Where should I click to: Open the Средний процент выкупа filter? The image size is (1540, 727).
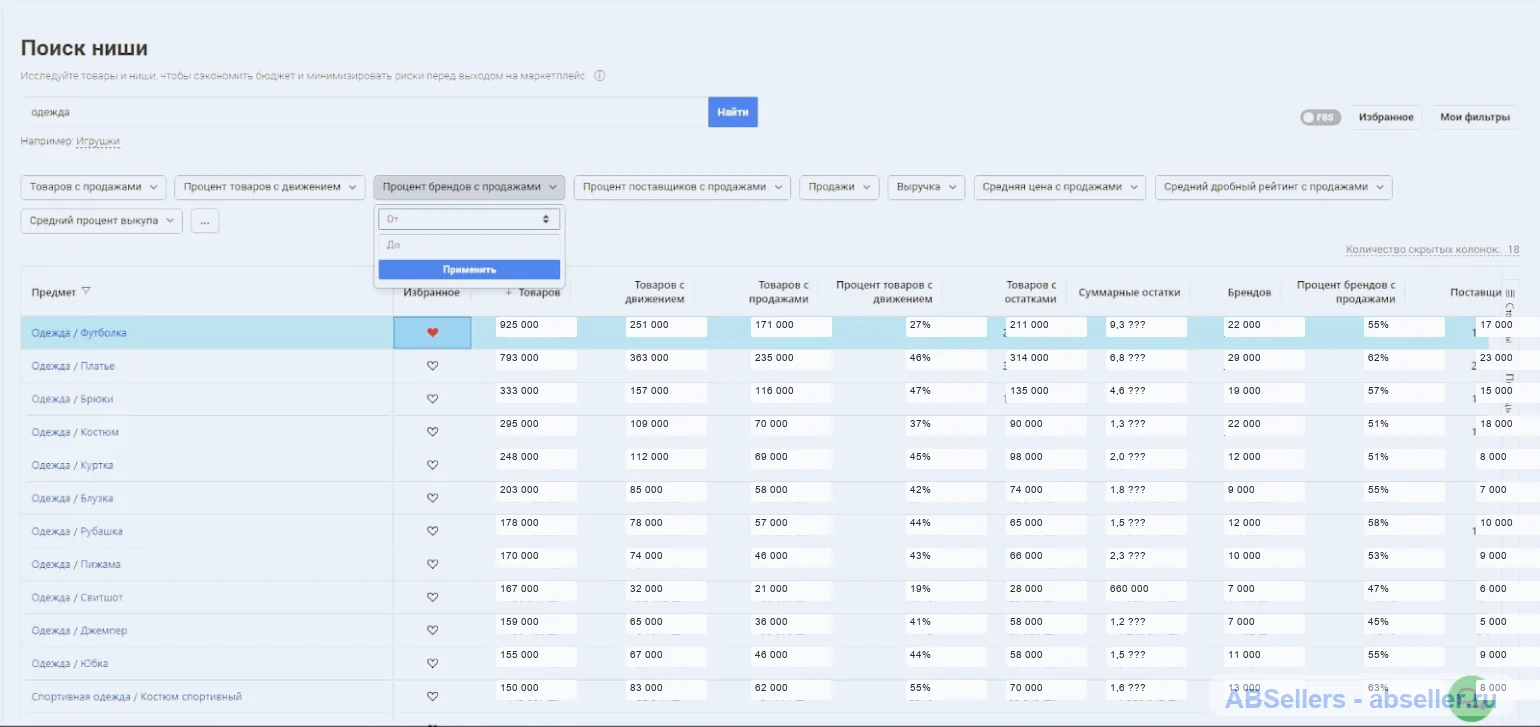pyautogui.click(x=101, y=221)
